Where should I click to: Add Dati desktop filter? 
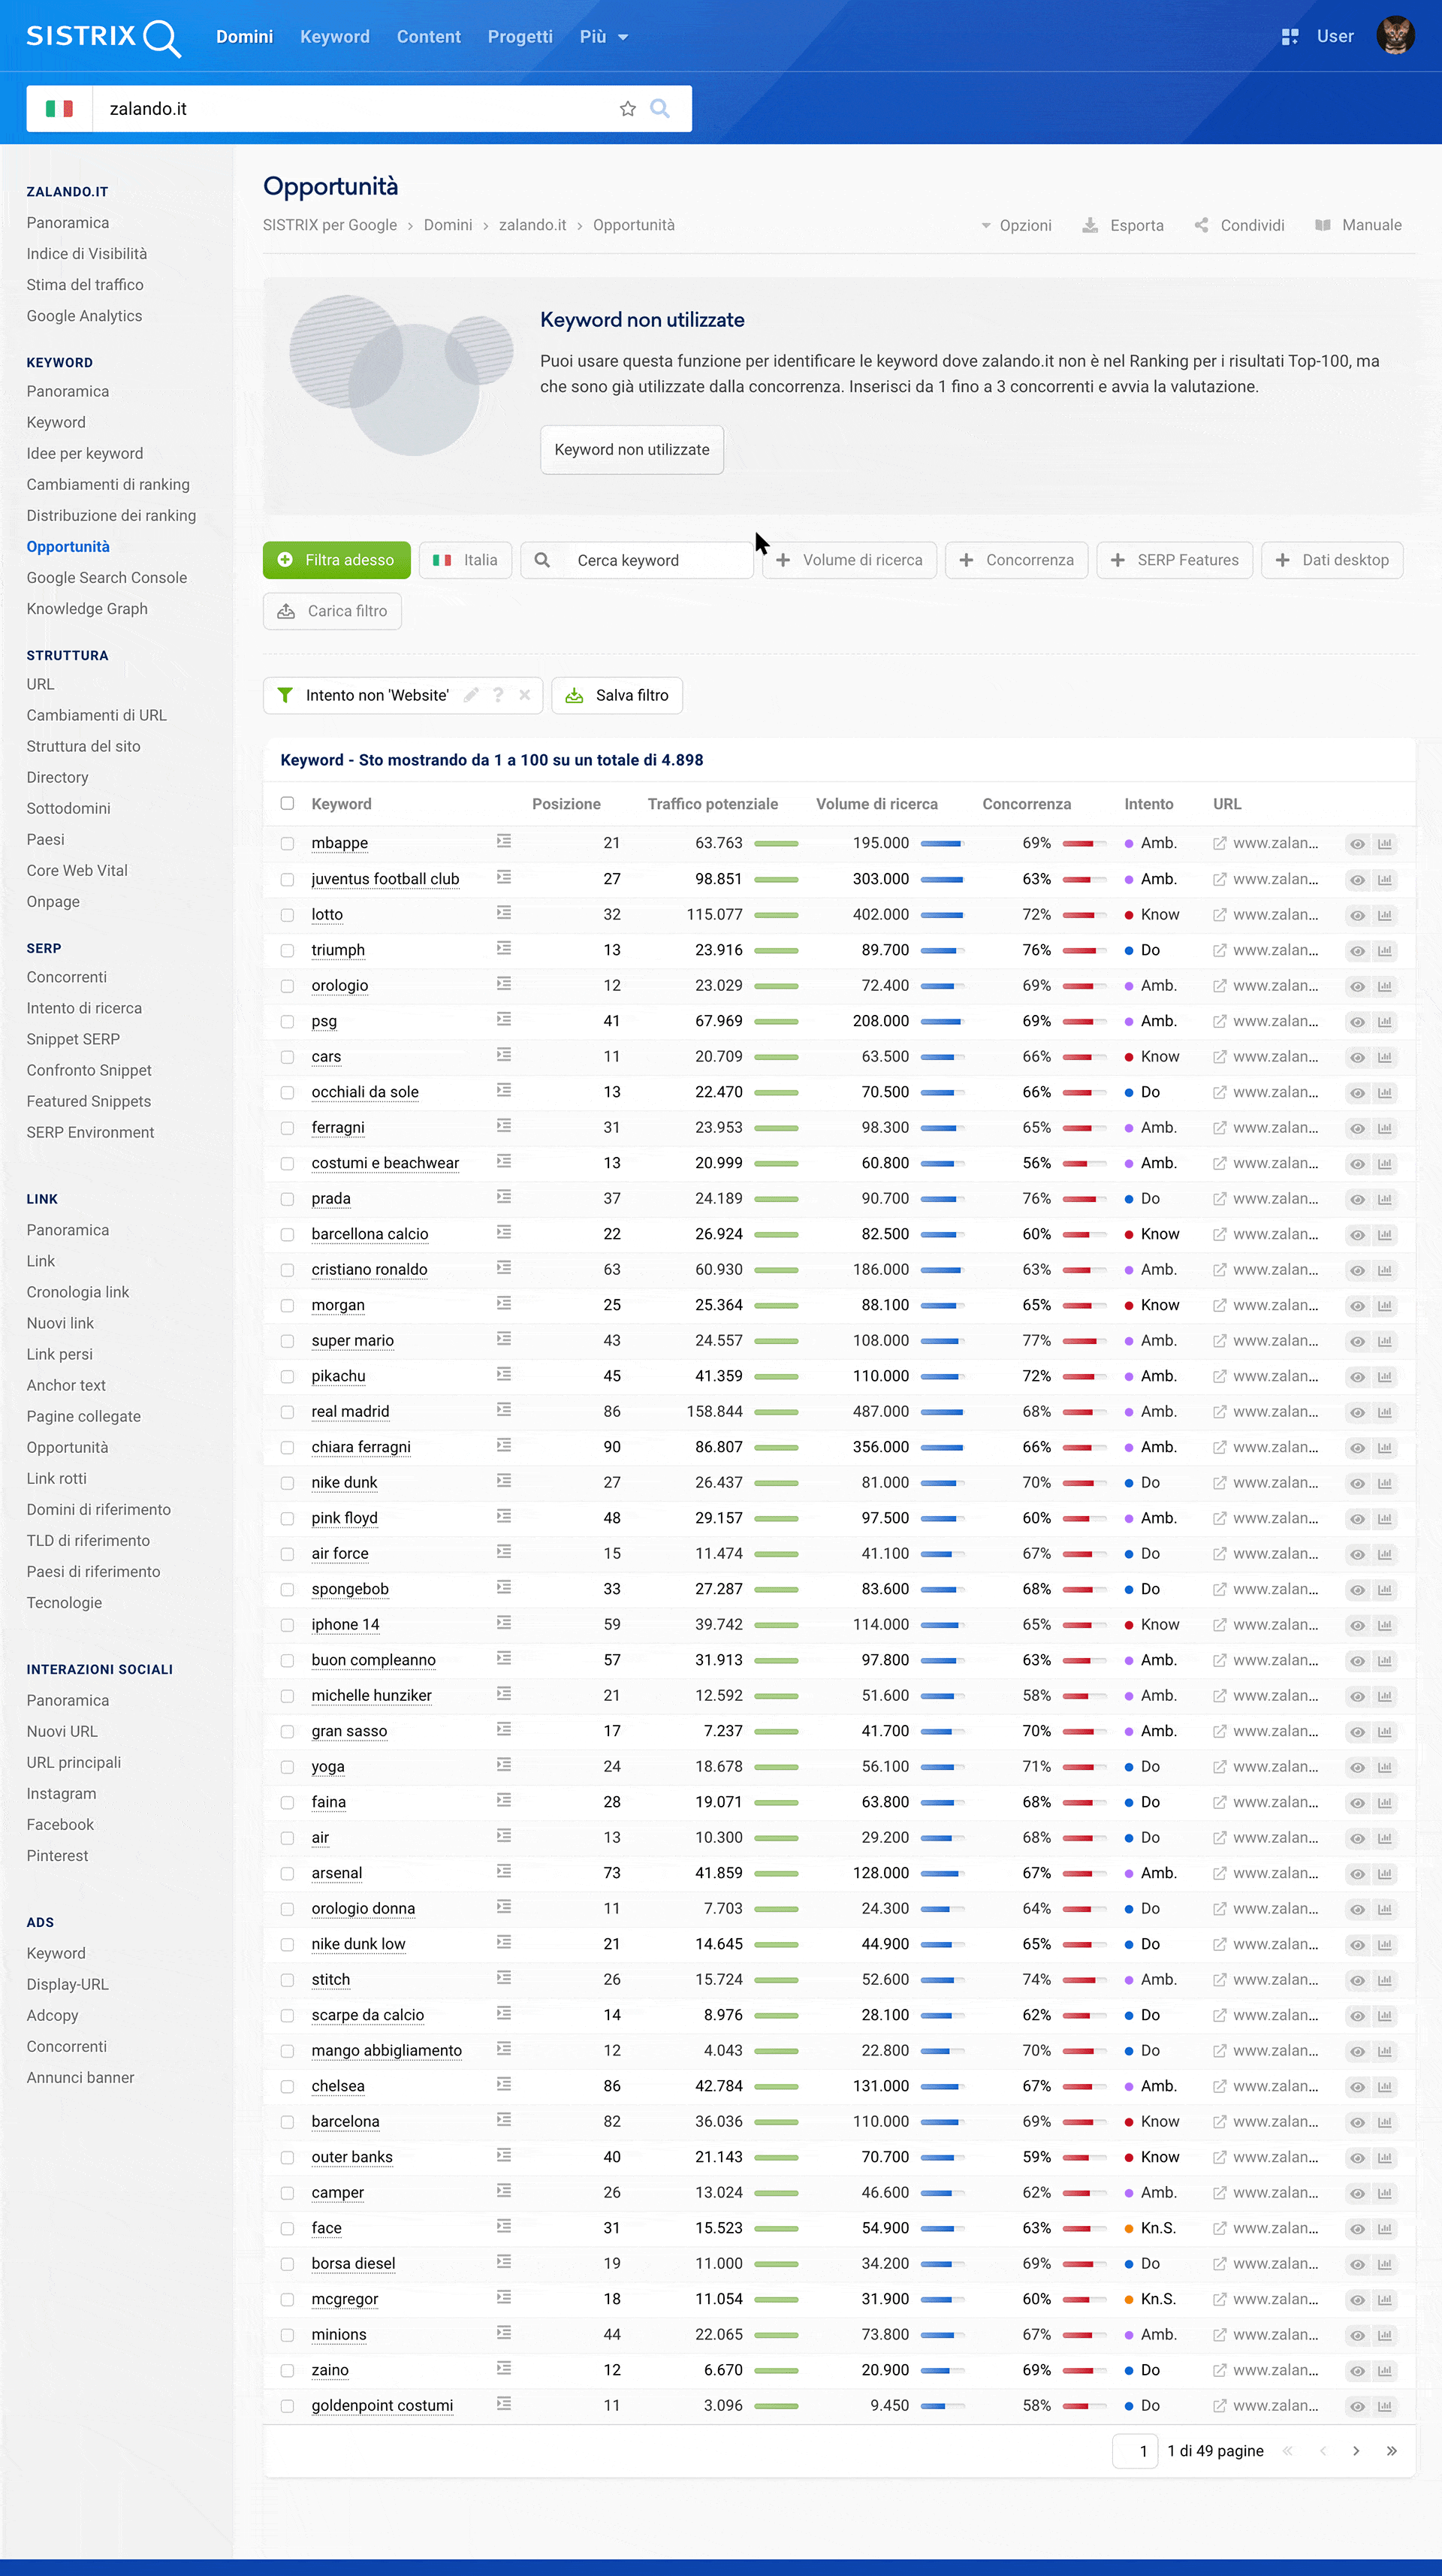[1332, 560]
